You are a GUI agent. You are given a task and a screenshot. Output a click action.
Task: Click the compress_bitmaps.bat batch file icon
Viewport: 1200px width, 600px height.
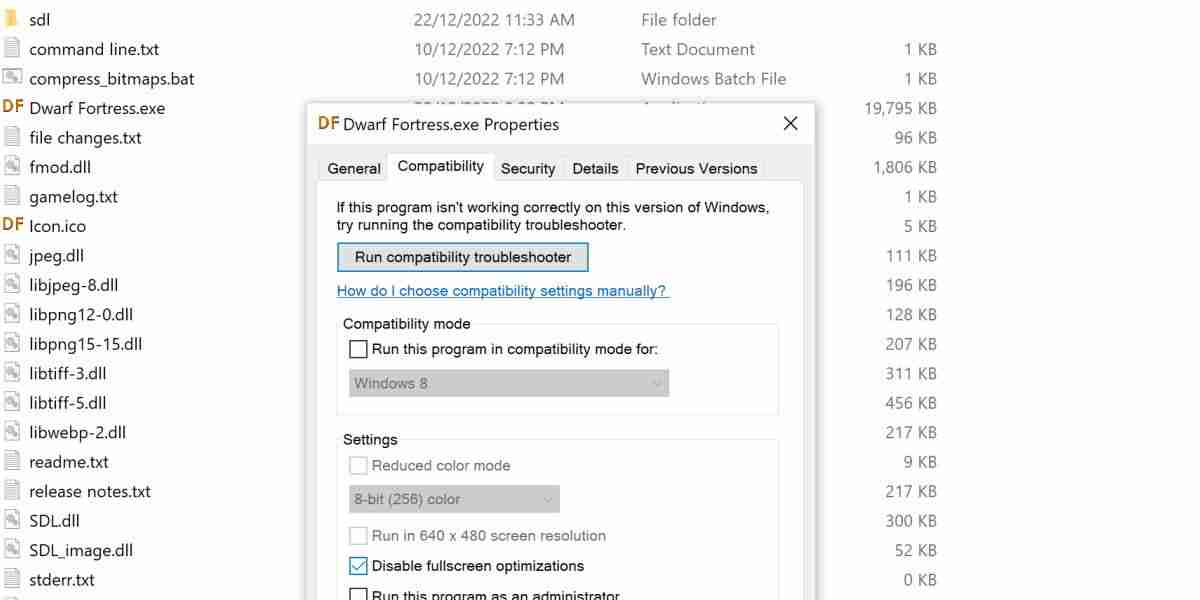13,78
